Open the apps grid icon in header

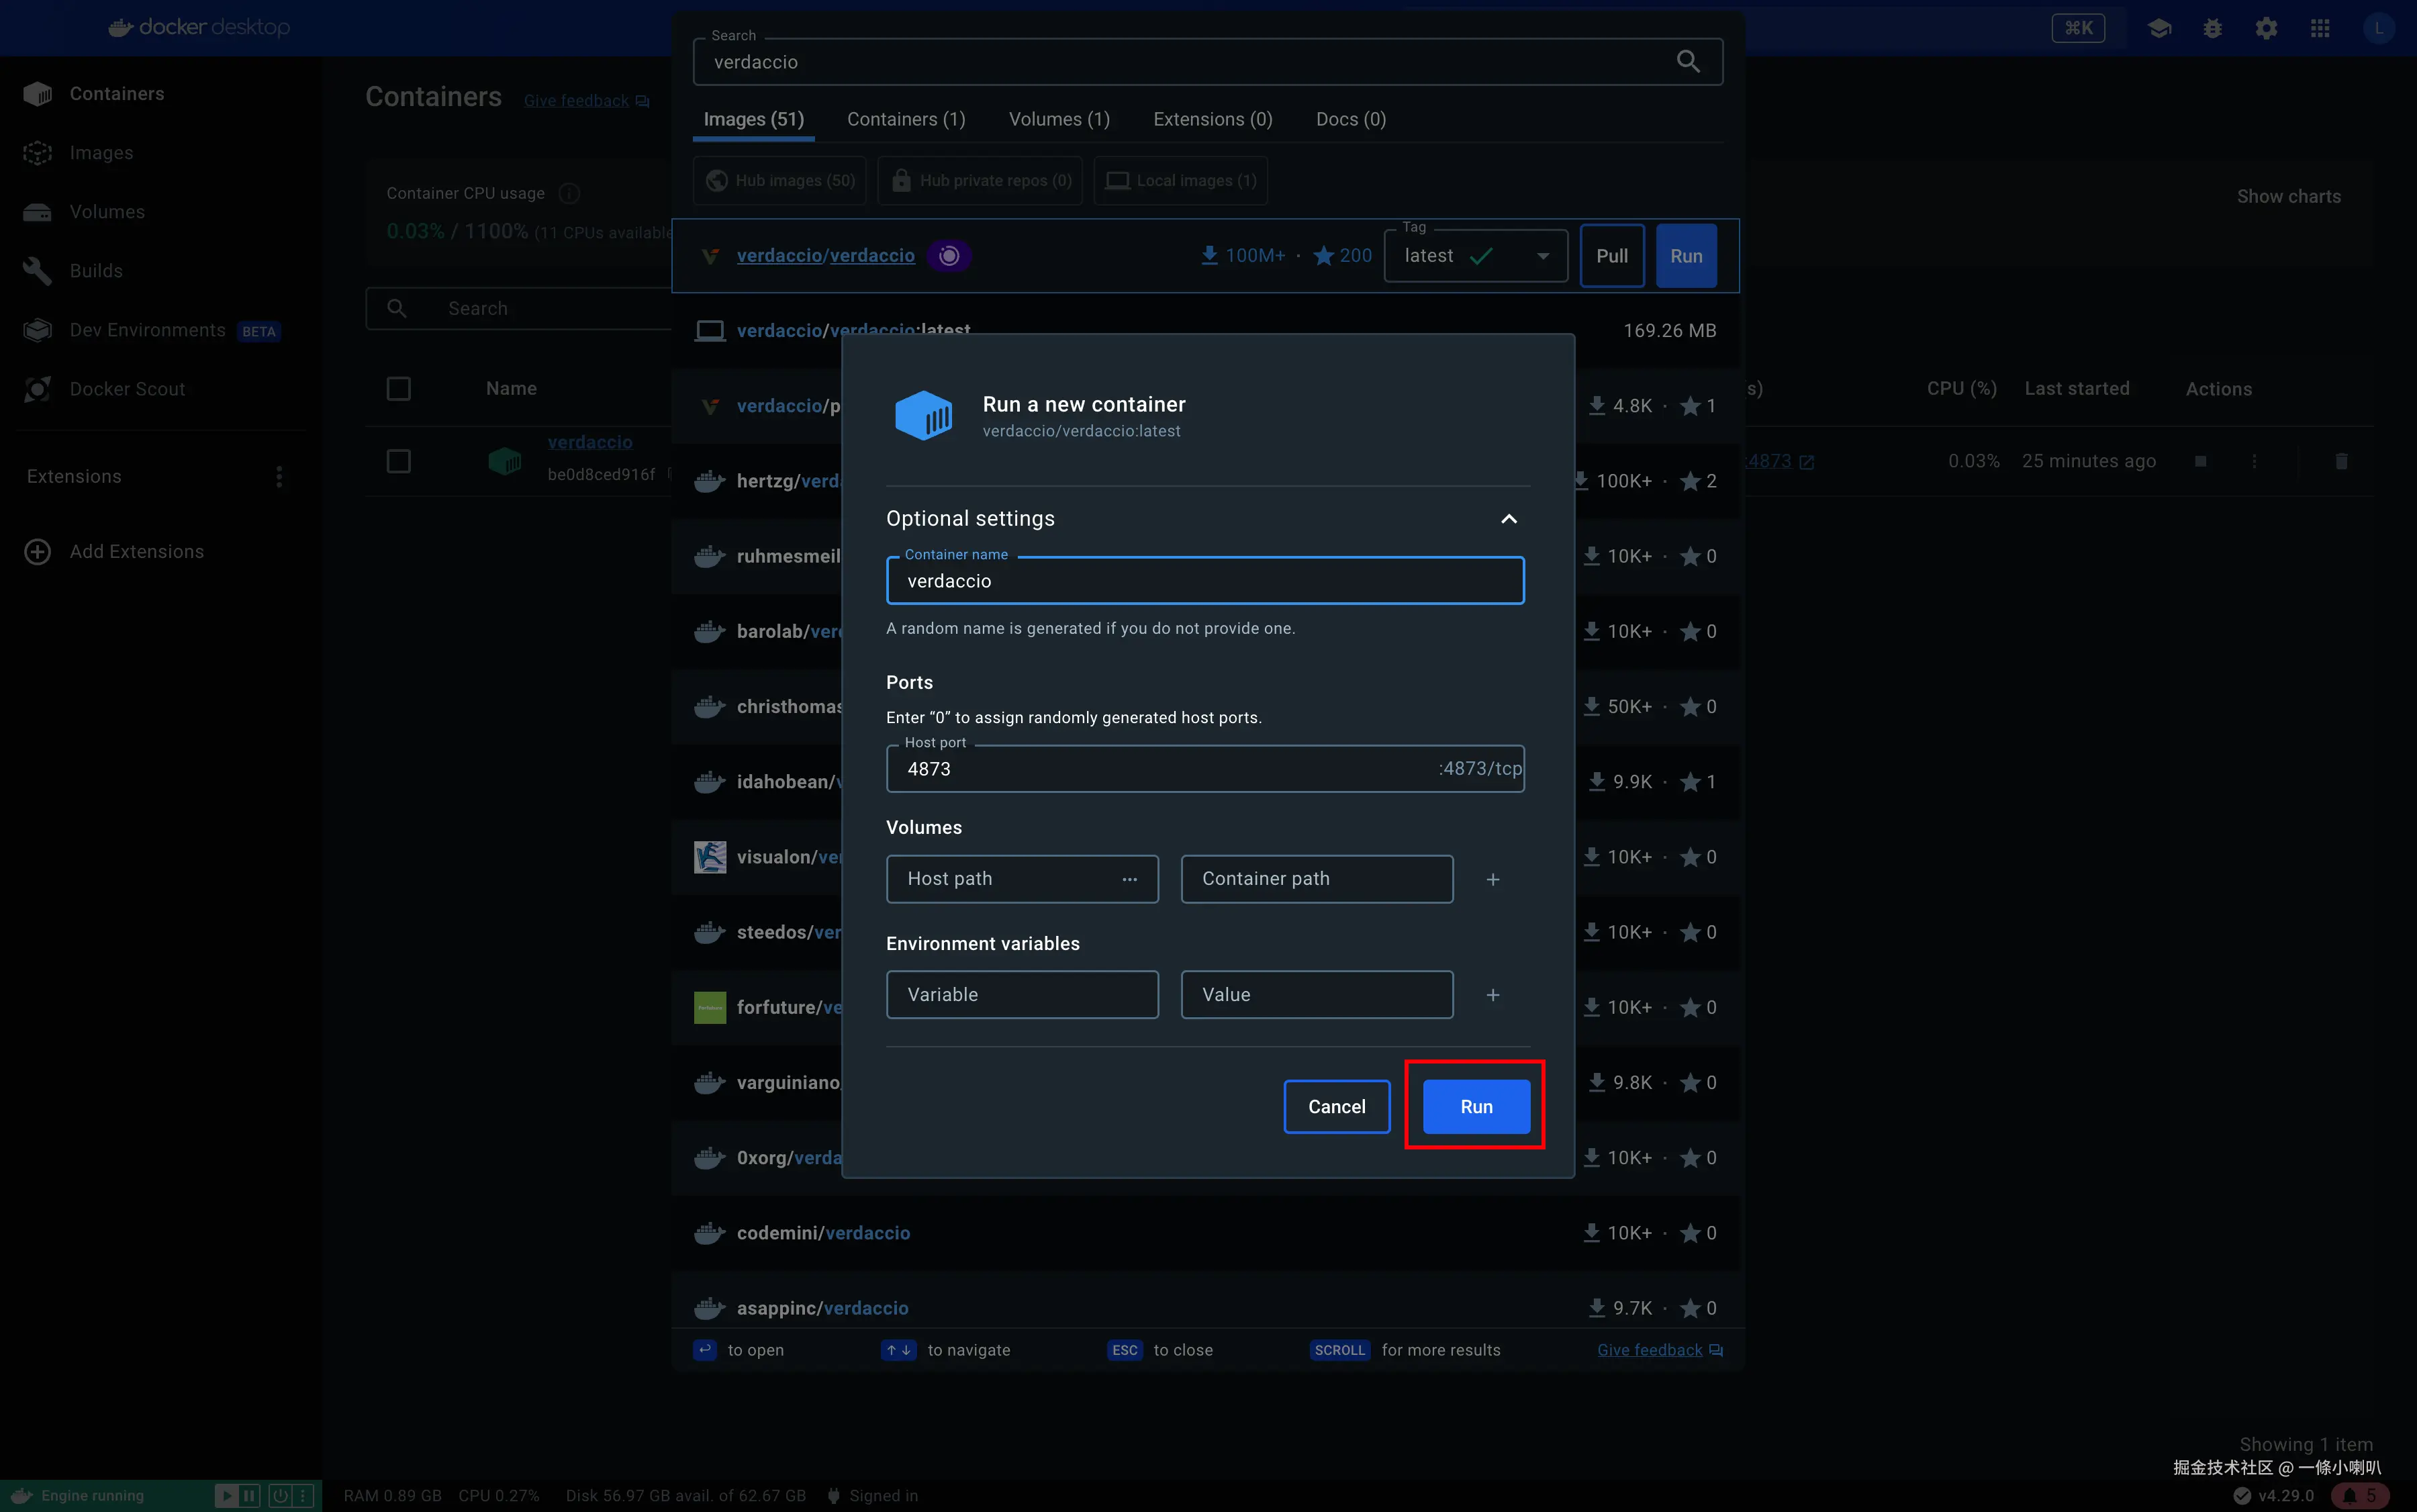pos(2320,28)
